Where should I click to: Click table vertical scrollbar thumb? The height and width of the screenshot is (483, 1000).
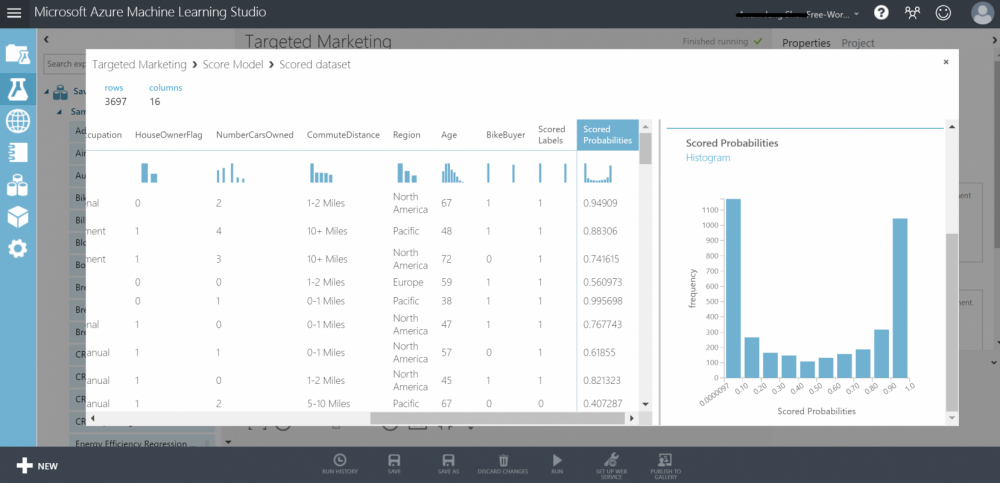[x=645, y=148]
